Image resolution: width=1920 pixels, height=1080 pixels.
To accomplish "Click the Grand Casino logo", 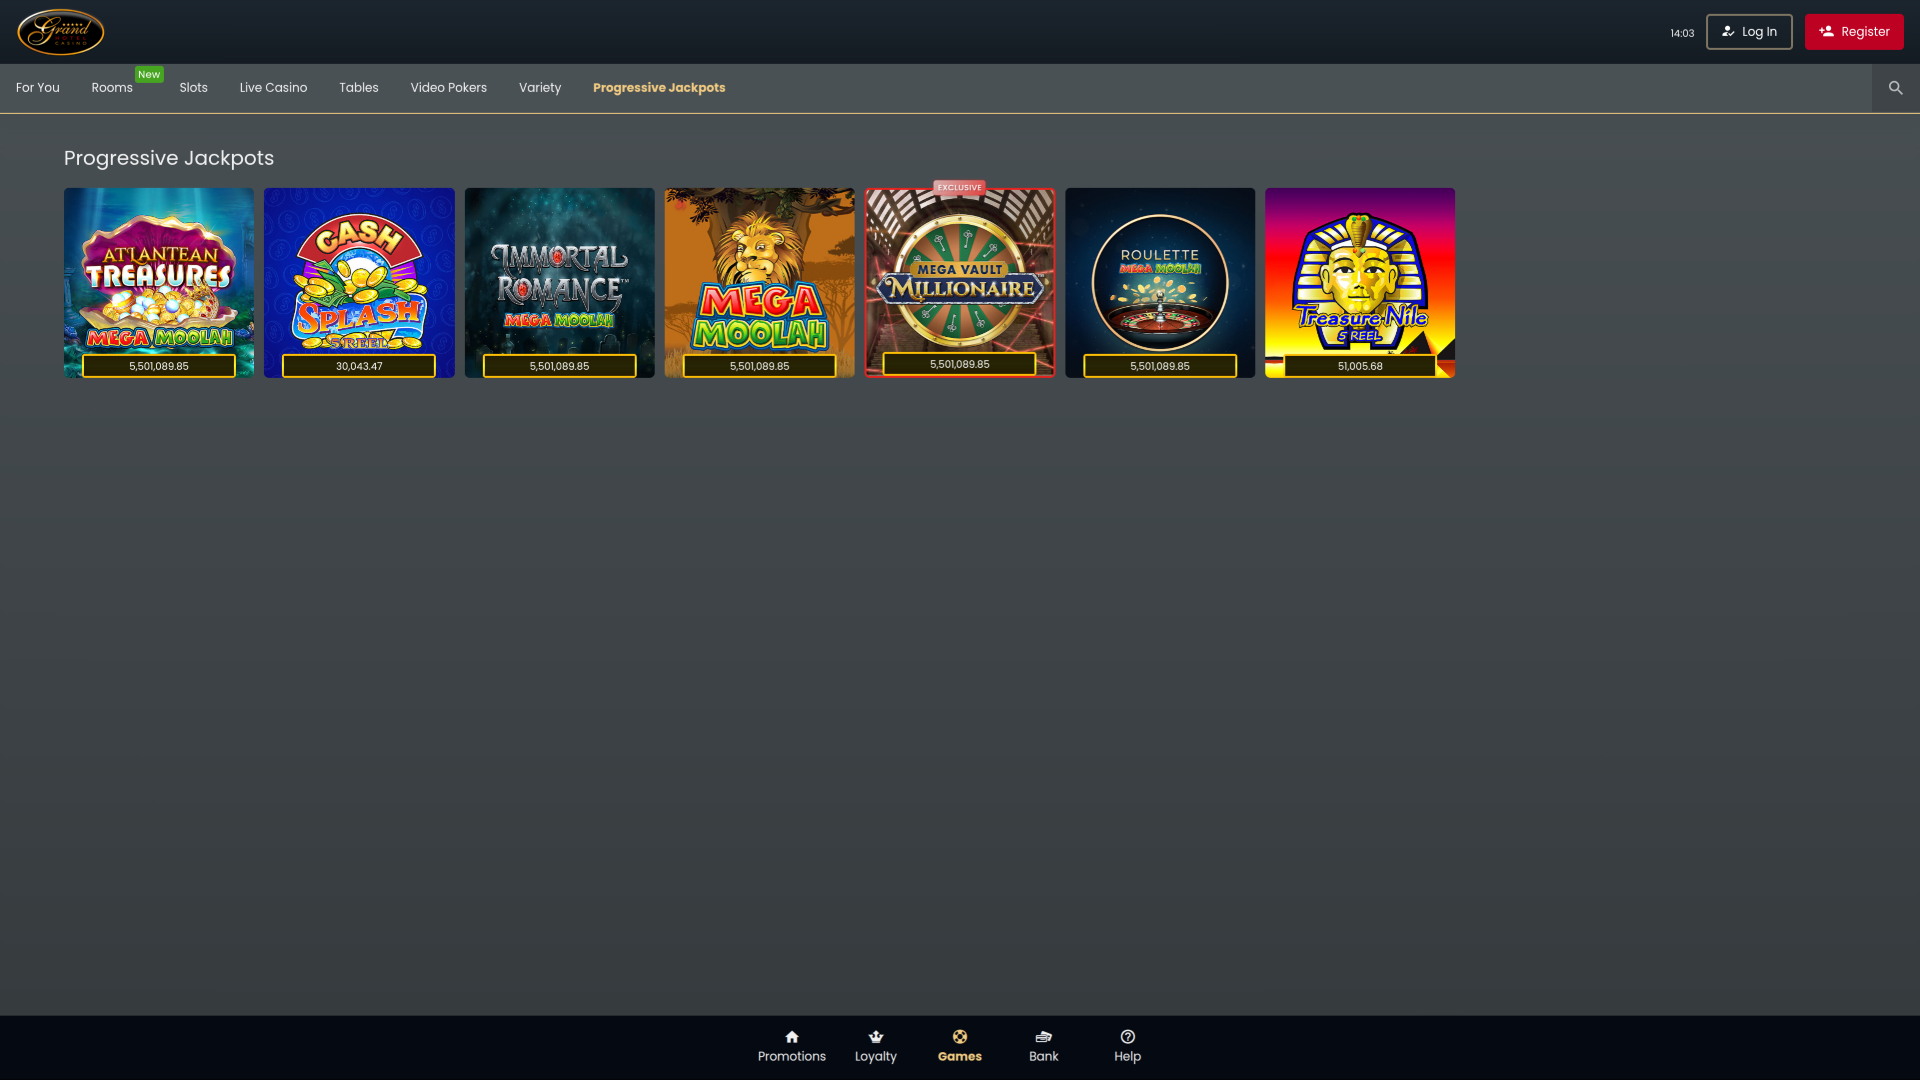I will tap(59, 31).
